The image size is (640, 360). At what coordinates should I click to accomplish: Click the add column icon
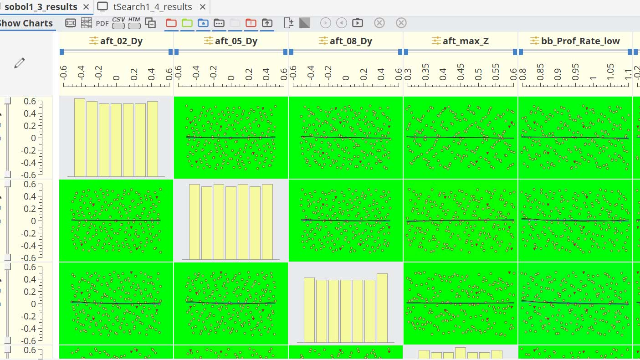click(x=289, y=23)
